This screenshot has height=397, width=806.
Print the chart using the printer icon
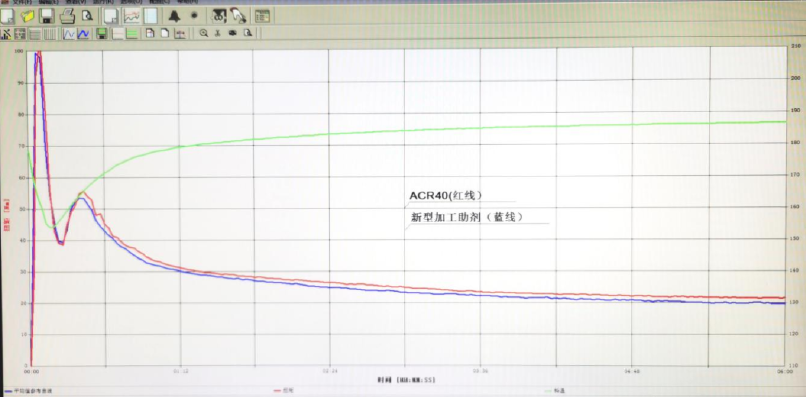tap(67, 16)
